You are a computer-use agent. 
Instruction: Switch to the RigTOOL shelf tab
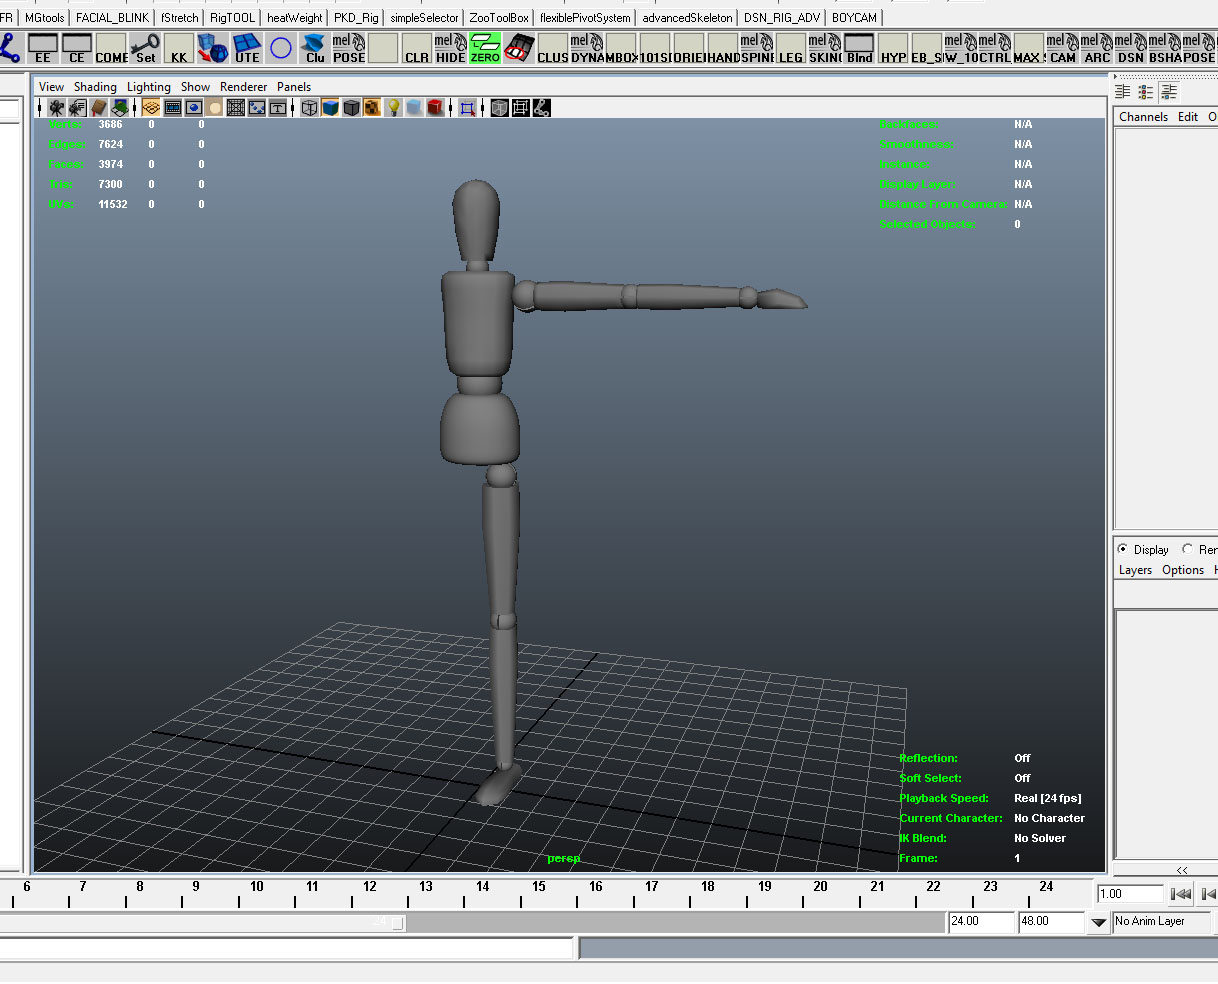pyautogui.click(x=232, y=18)
